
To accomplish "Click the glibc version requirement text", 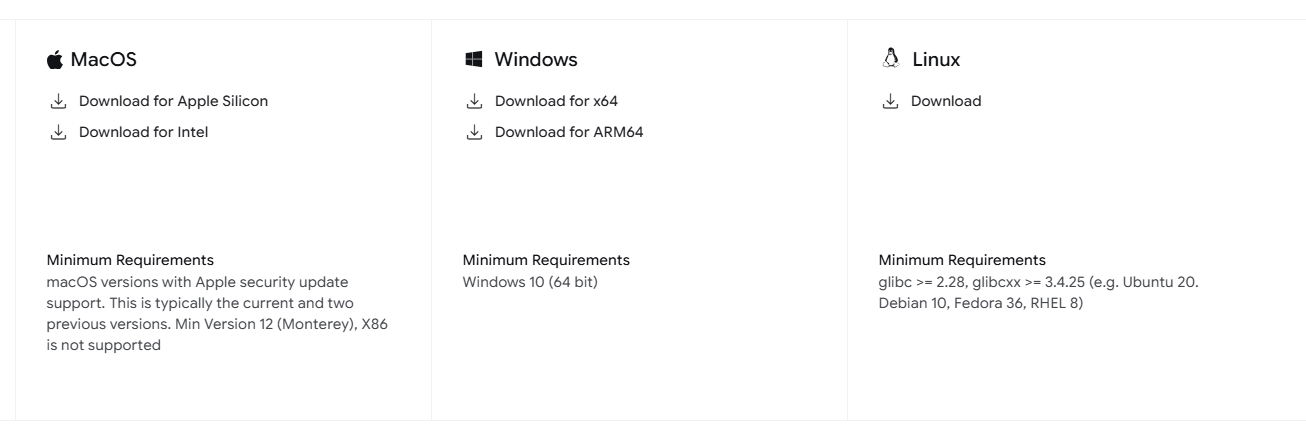I will (1038, 293).
